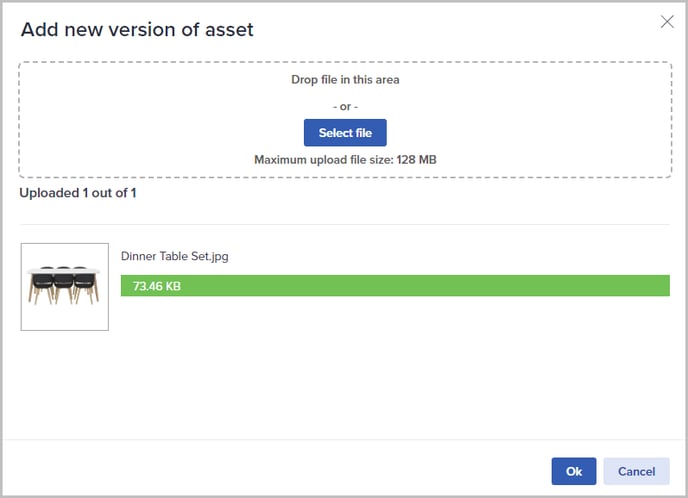This screenshot has height=498, width=688.
Task: Confirm the upload with Ok
Action: coord(573,471)
